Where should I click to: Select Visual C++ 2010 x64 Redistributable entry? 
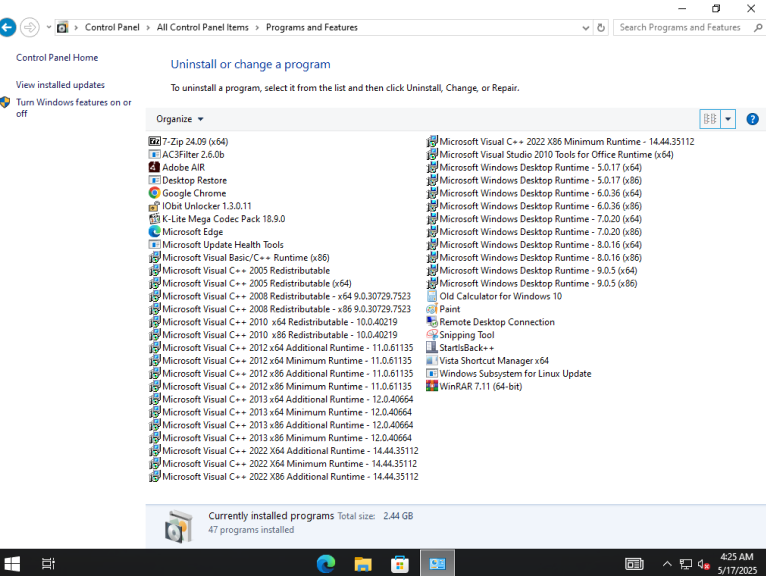coord(274,322)
